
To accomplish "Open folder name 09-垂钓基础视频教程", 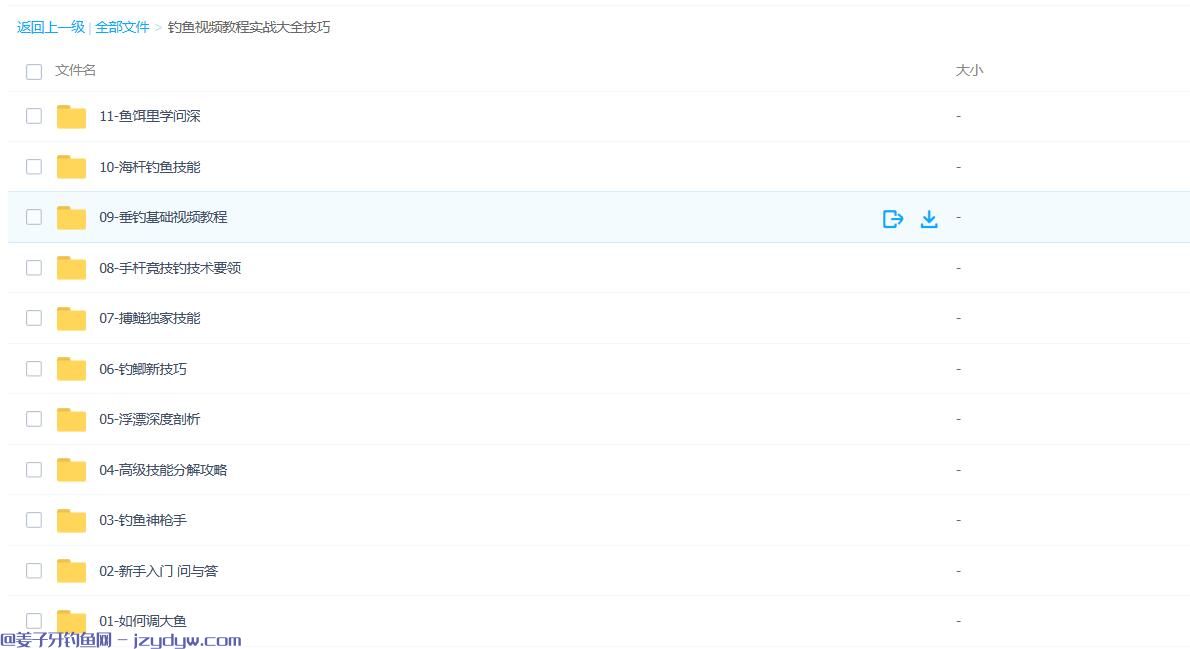I will (x=163, y=217).
